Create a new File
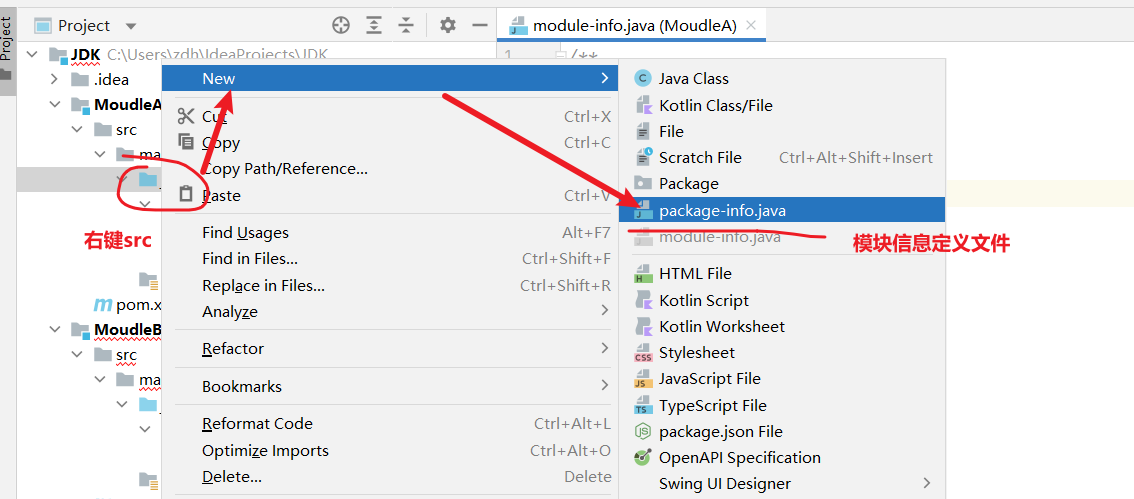 click(x=783, y=131)
